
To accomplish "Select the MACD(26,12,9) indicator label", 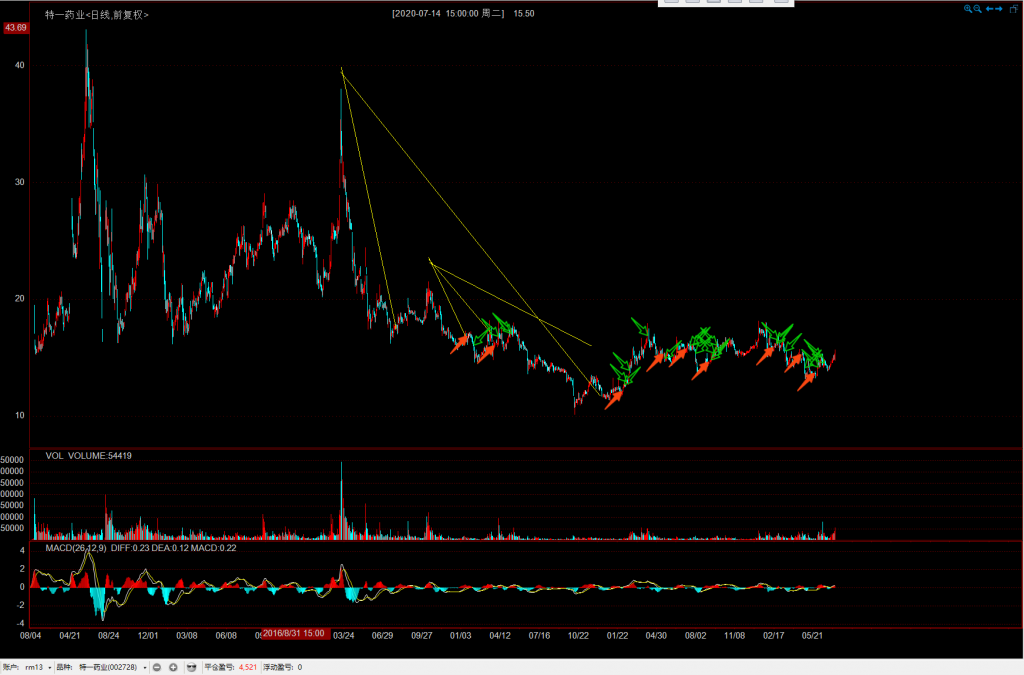I will 76,548.
